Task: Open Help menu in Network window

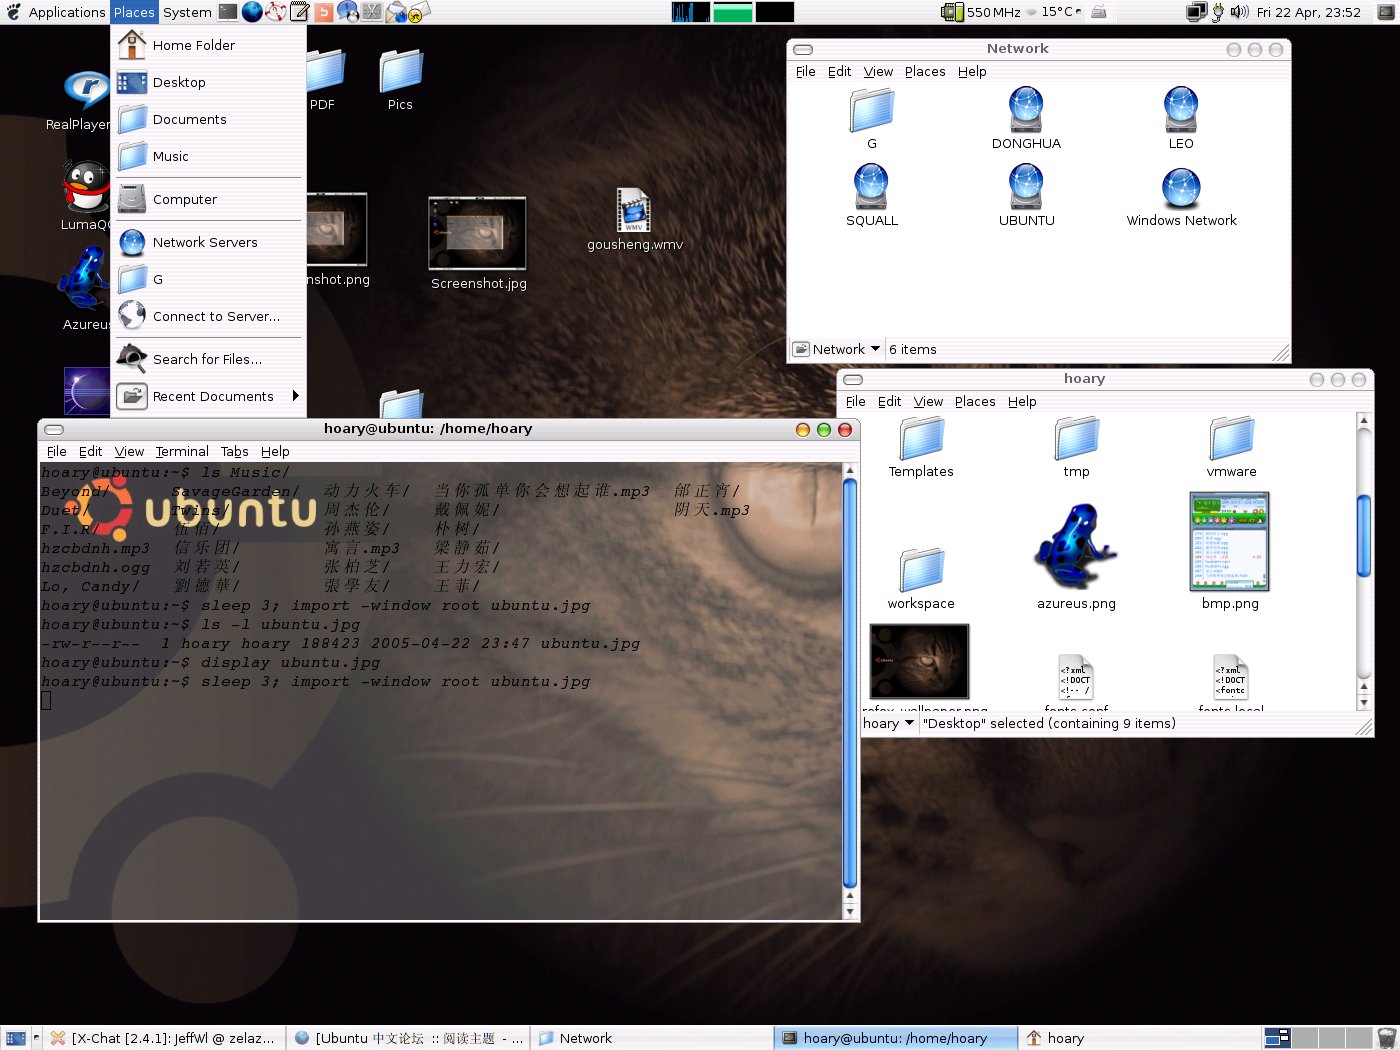Action: (x=972, y=71)
